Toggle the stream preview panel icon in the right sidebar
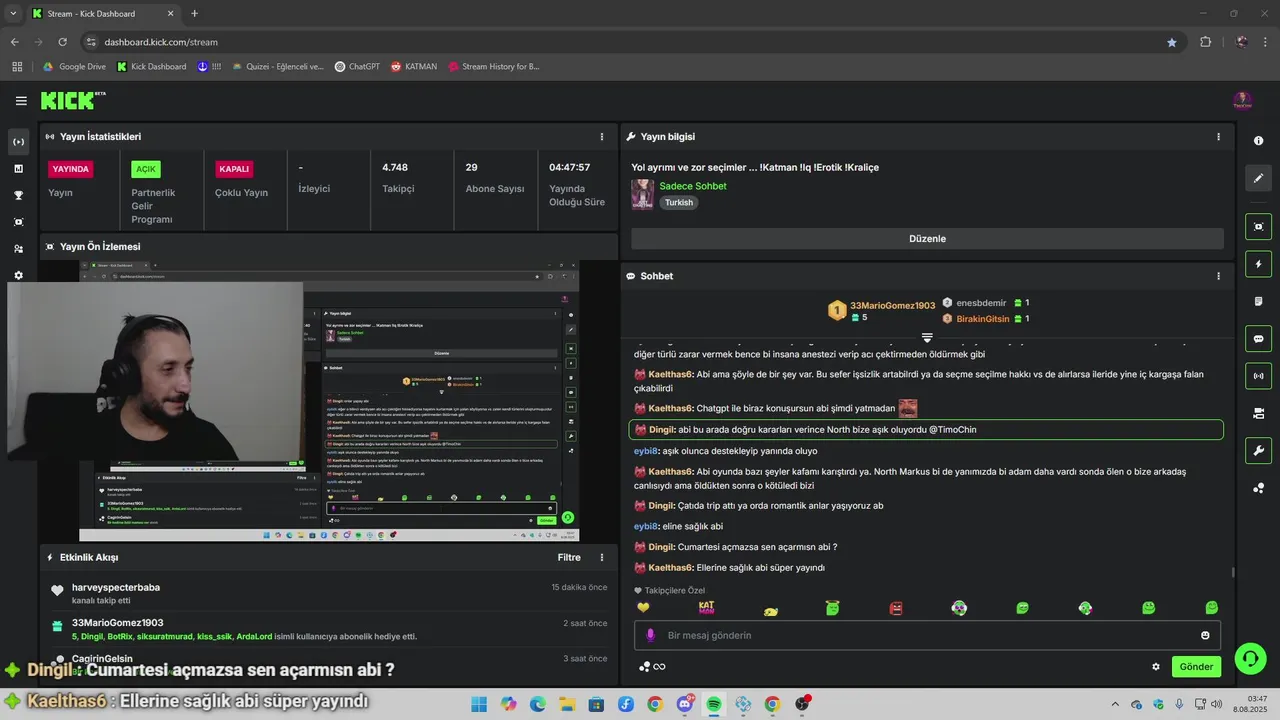The image size is (1280, 720). point(1258,227)
